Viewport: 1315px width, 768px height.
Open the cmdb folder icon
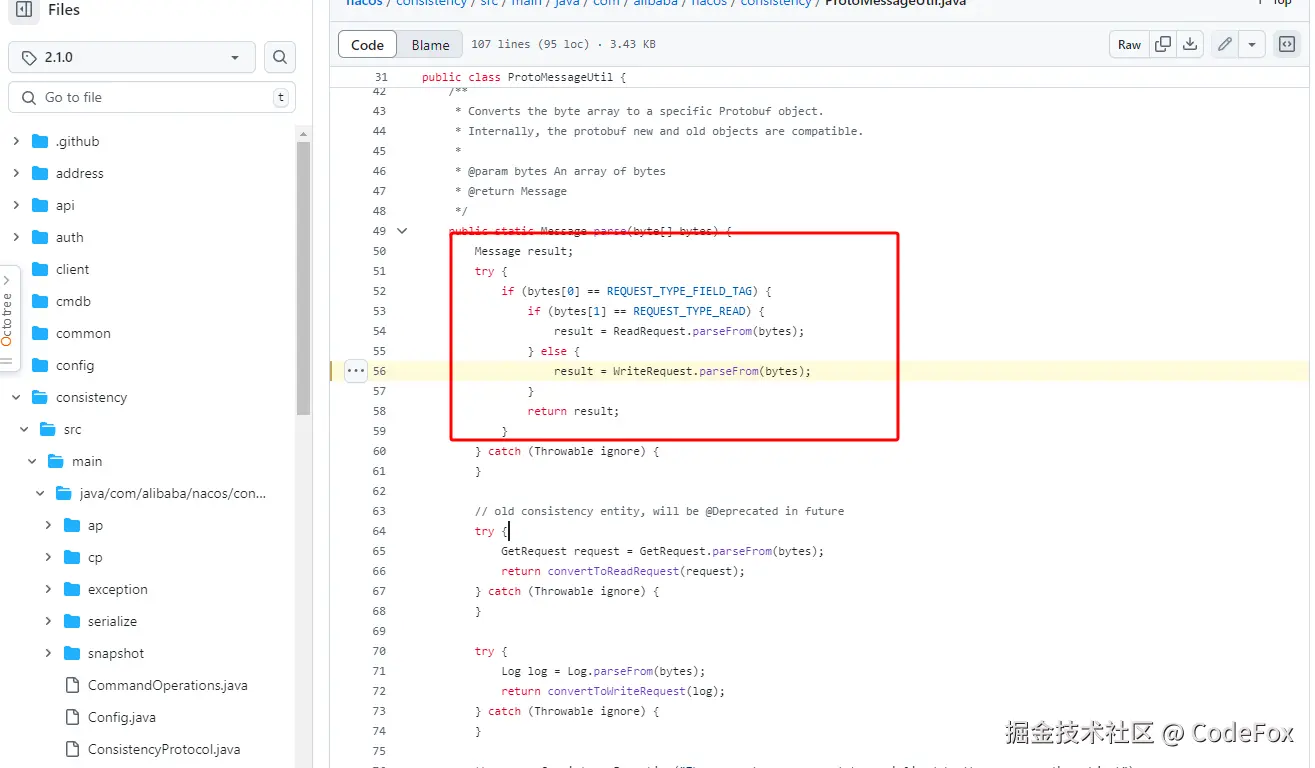pyautogui.click(x=40, y=301)
